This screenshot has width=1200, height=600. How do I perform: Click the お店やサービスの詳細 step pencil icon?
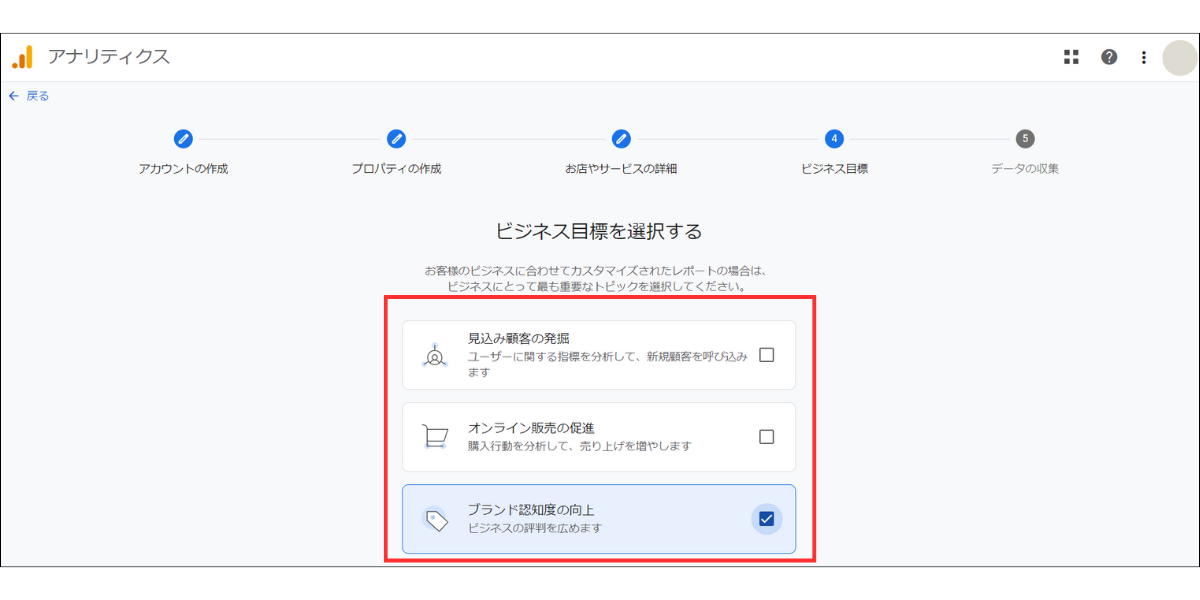tap(621, 139)
